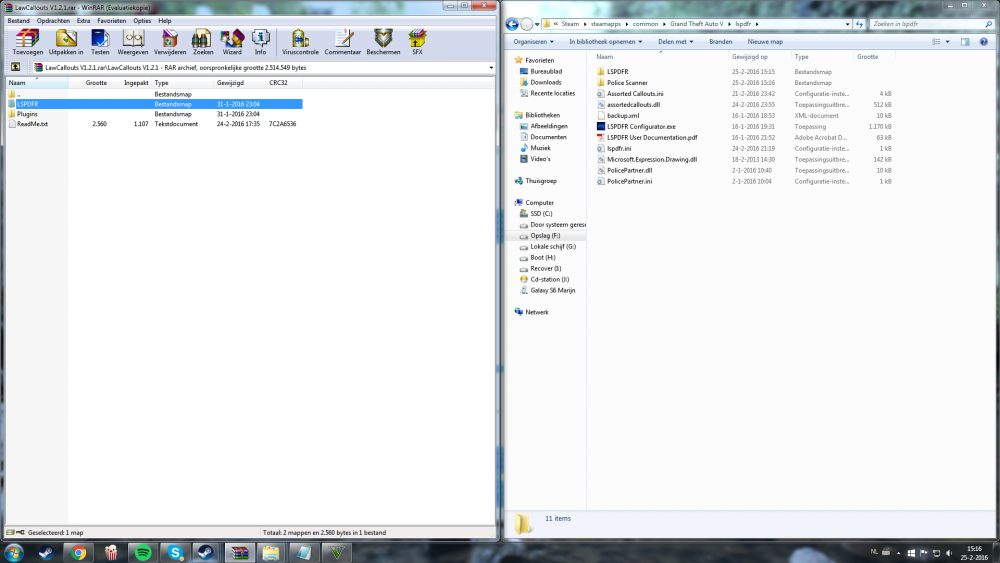The height and width of the screenshot is (563, 1000).
Task: Sort Explorer files by 'Gewijzigd op' column
Action: pyautogui.click(x=749, y=57)
